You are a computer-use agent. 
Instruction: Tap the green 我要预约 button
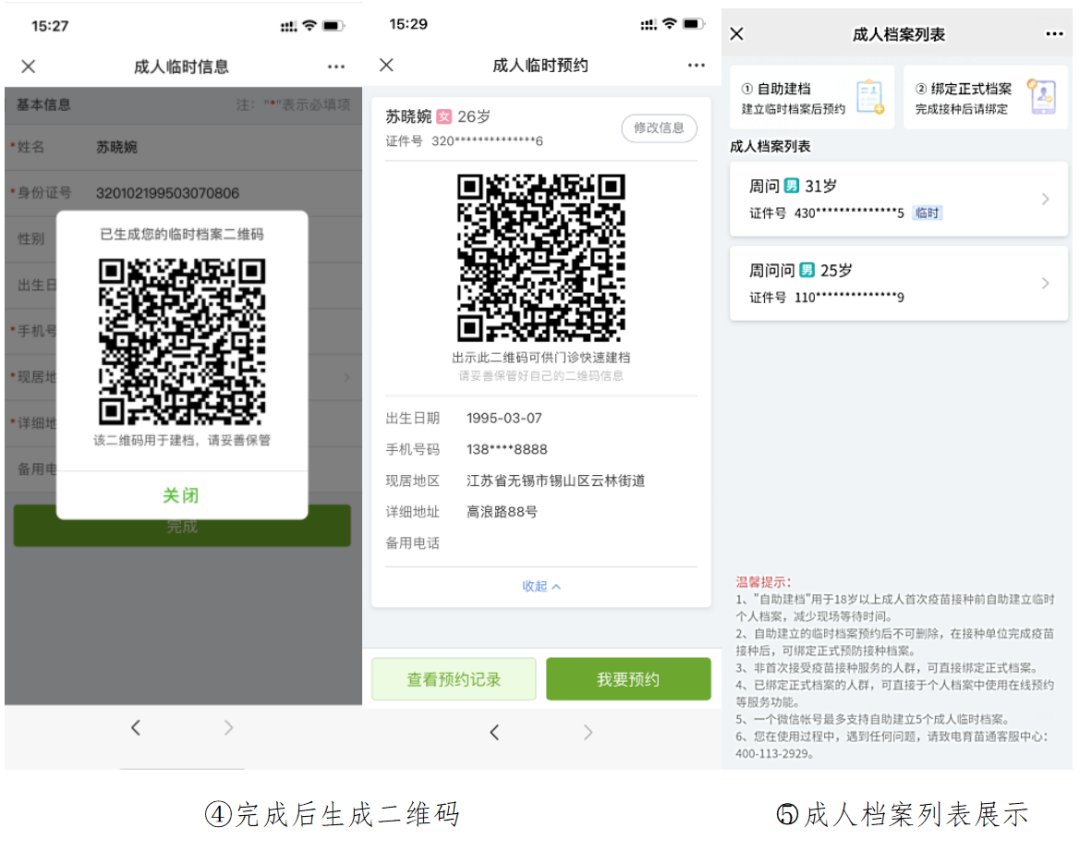coord(628,679)
